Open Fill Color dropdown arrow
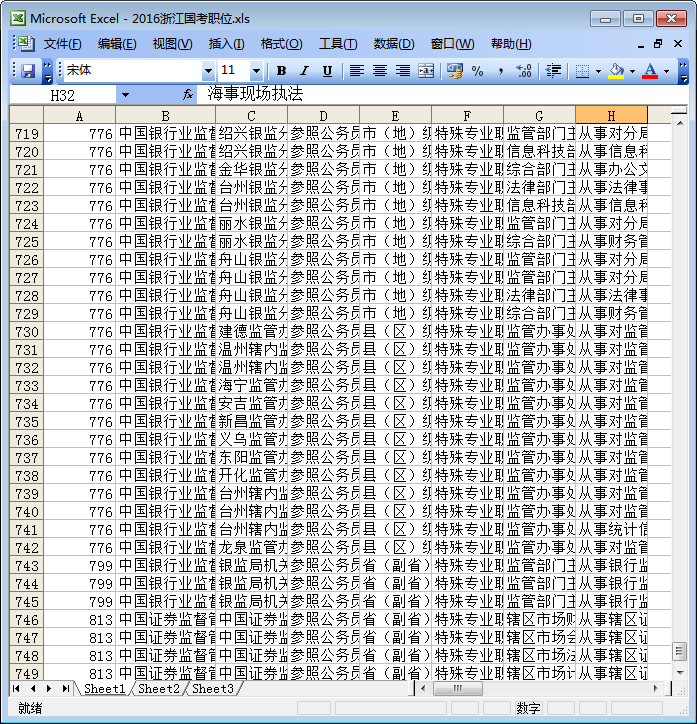This screenshot has height=724, width=697. [x=632, y=71]
